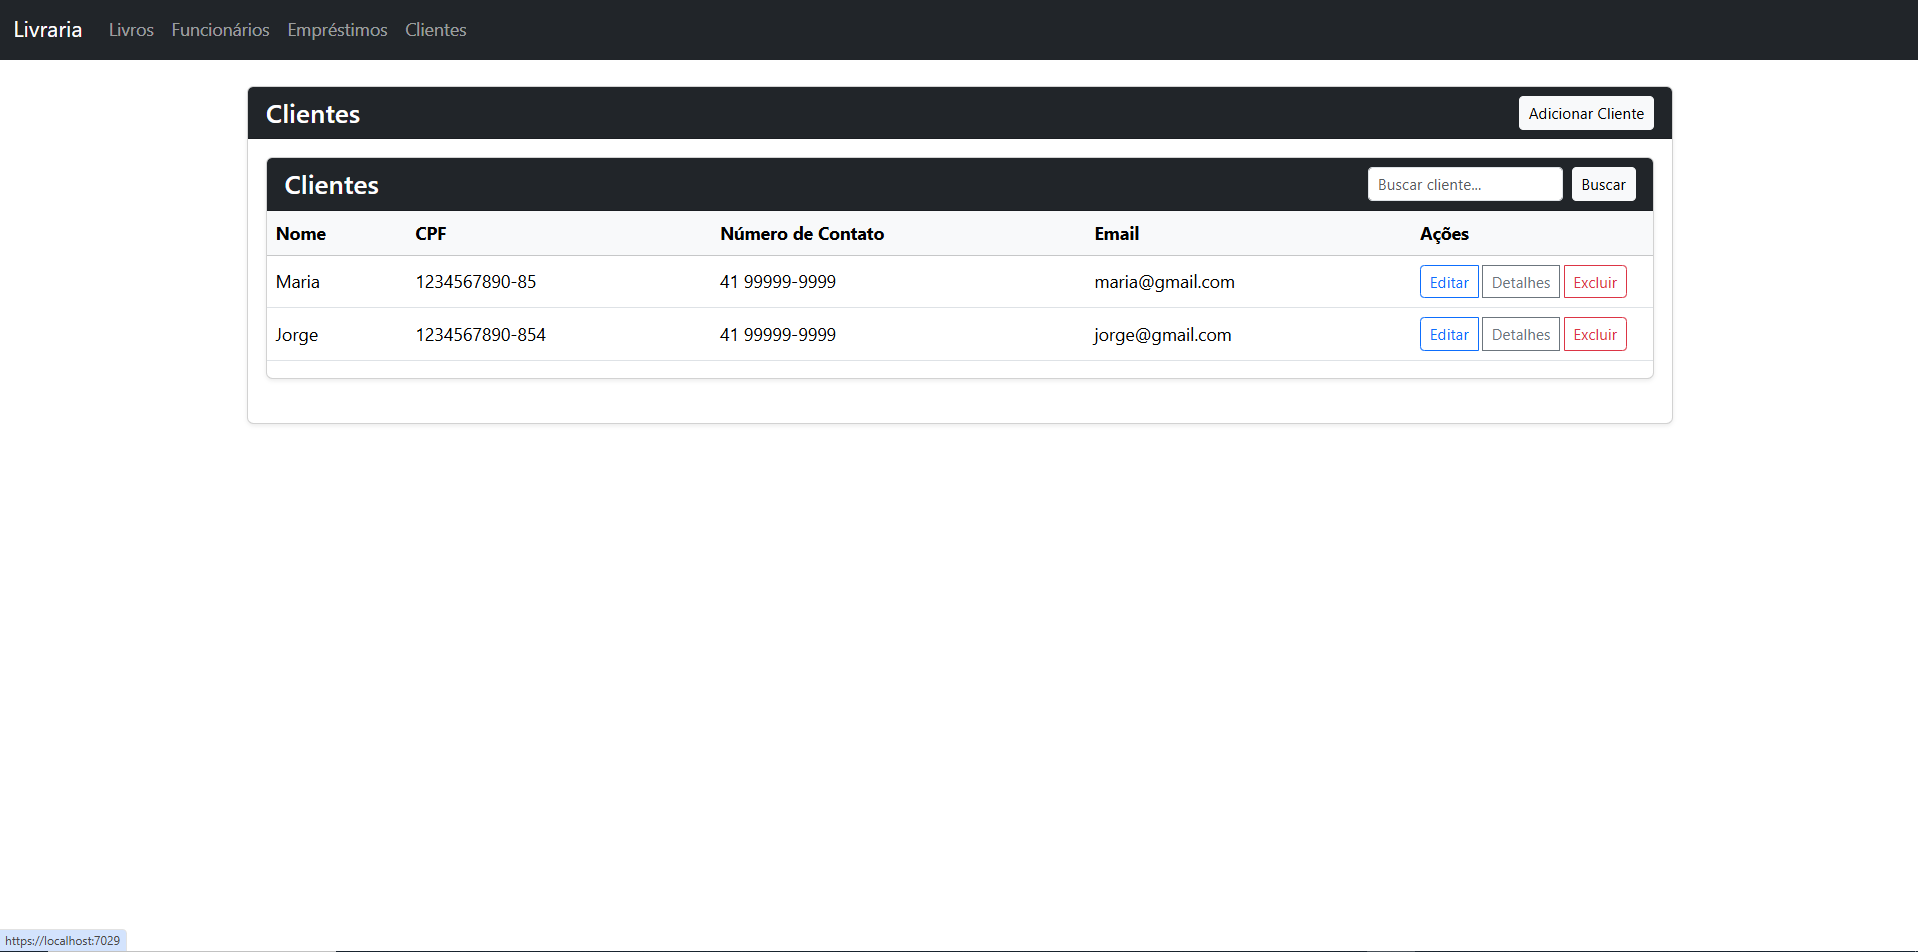Open the Livraria home brand link
The image size is (1918, 952).
click(48, 30)
